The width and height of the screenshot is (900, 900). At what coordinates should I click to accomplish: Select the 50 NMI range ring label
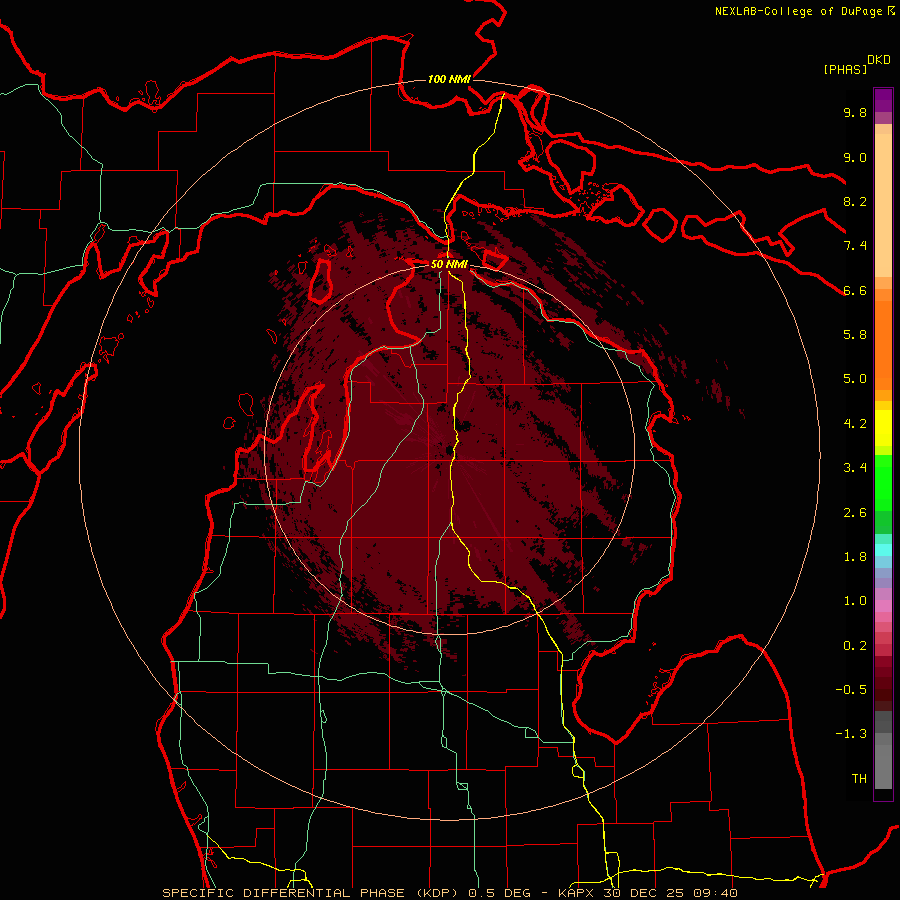pyautogui.click(x=449, y=264)
